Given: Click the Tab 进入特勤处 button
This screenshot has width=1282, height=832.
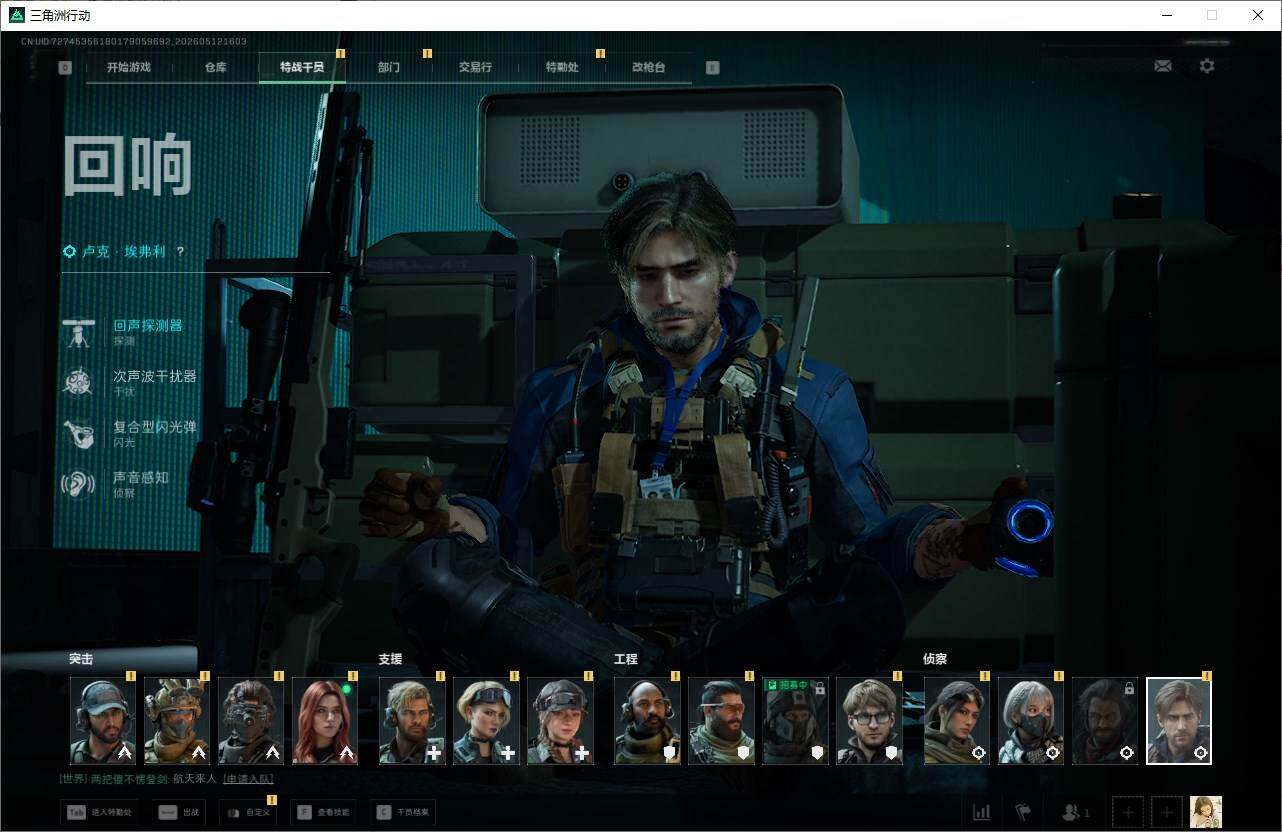Looking at the screenshot, I should (100, 812).
